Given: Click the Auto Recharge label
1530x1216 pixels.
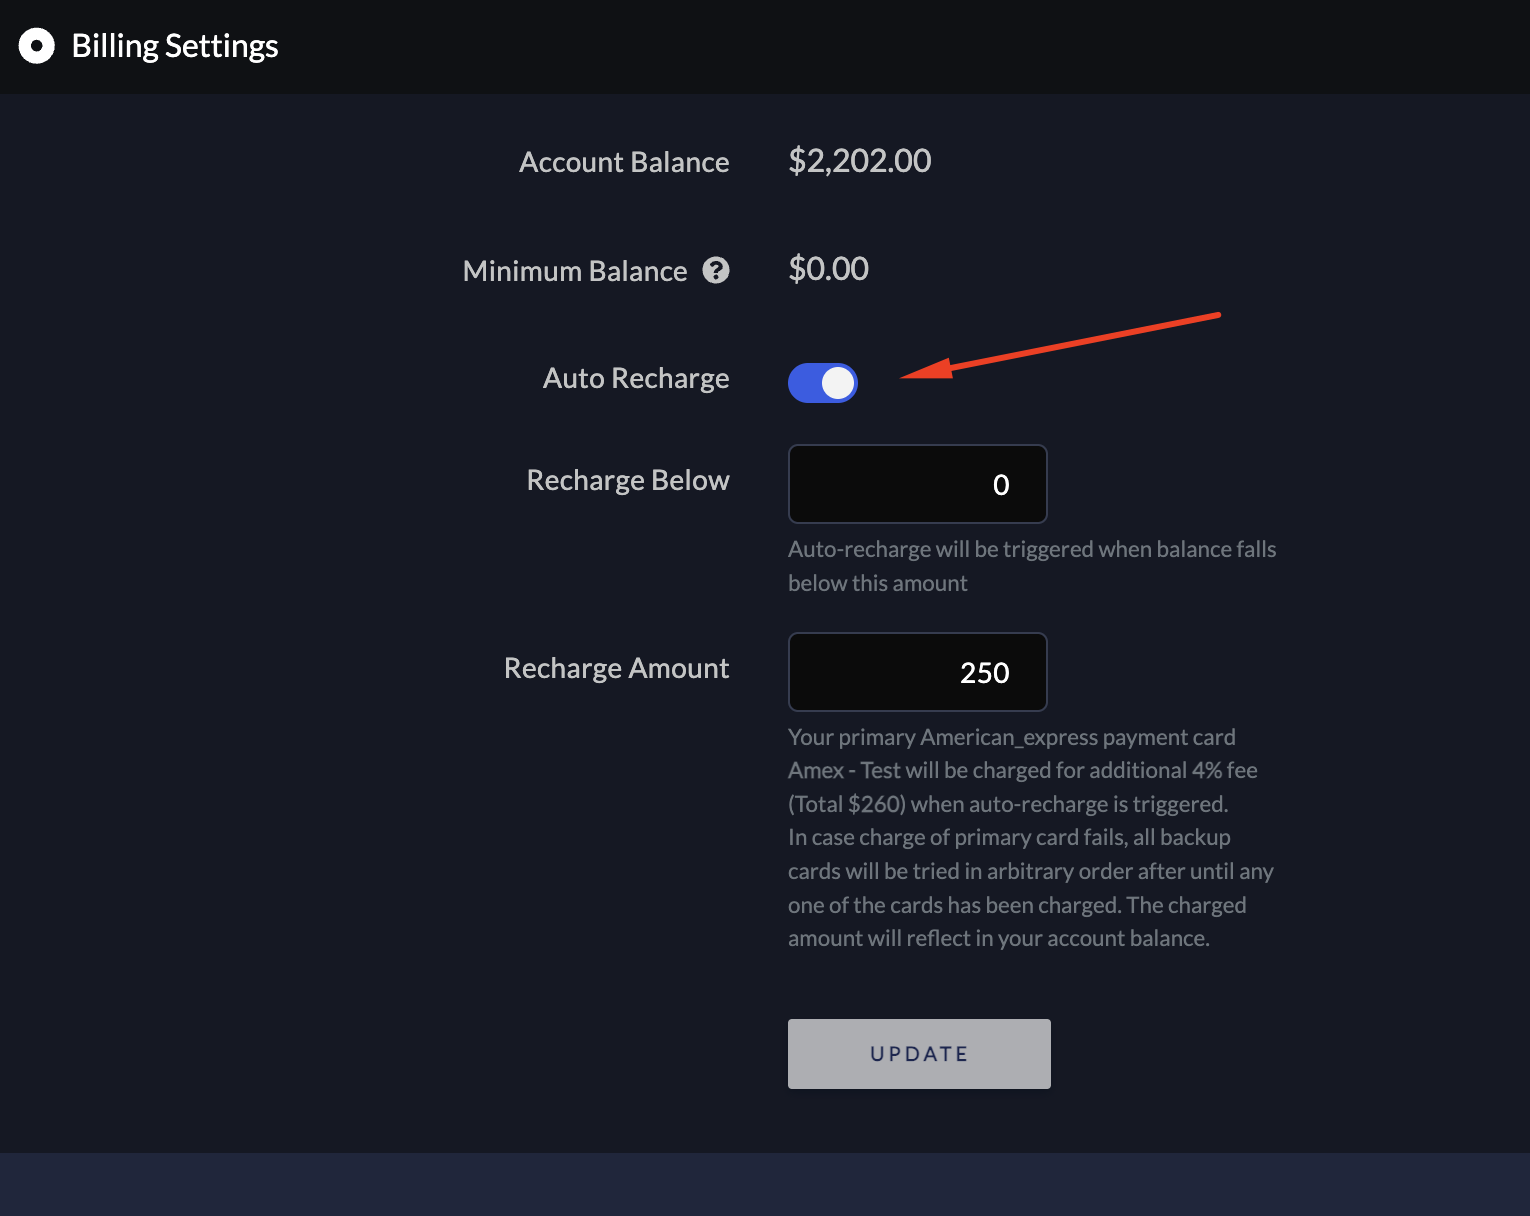Looking at the screenshot, I should click(x=636, y=379).
